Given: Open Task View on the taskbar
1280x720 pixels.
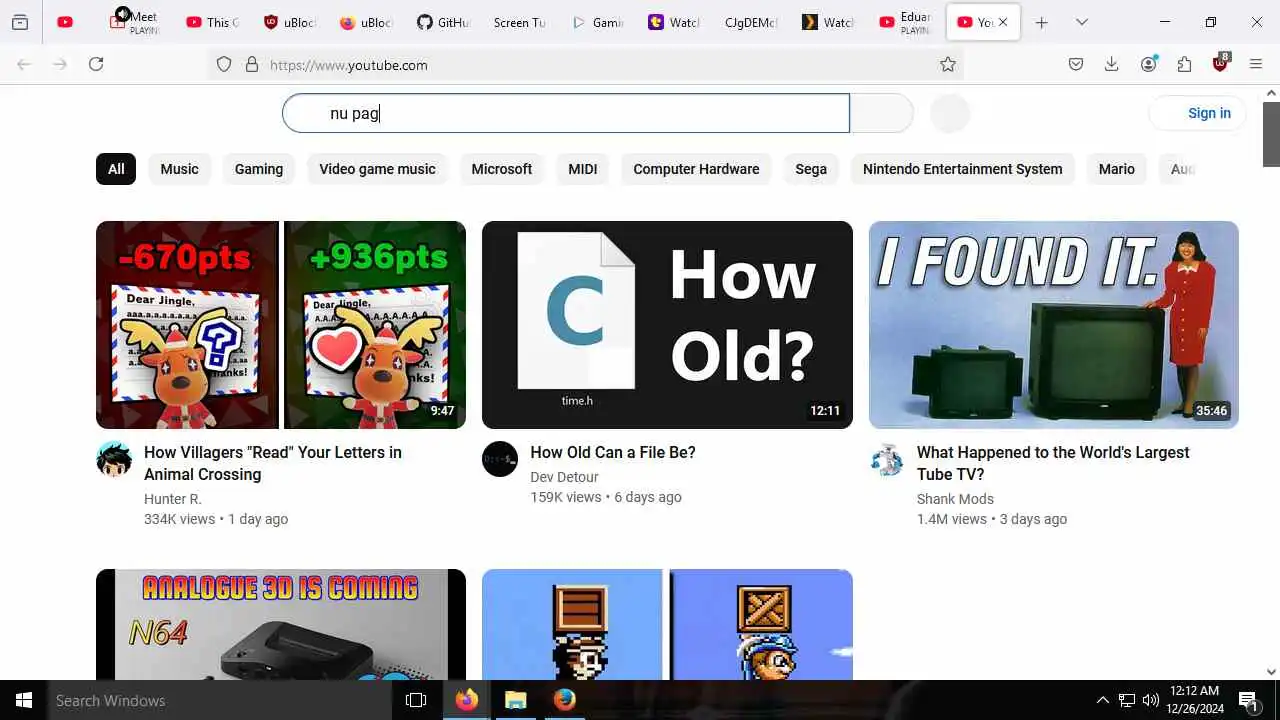Looking at the screenshot, I should click(416, 700).
